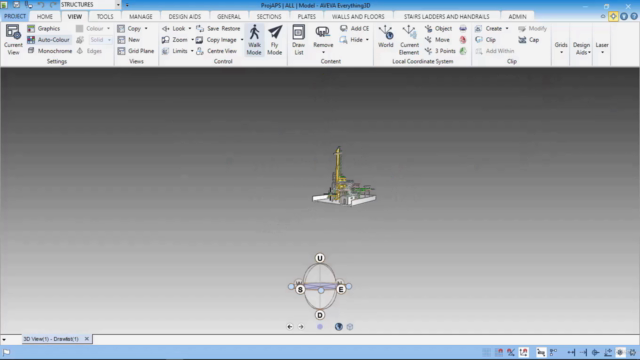Click the Cap clip button
This screenshot has width=640, height=360.
529,40
